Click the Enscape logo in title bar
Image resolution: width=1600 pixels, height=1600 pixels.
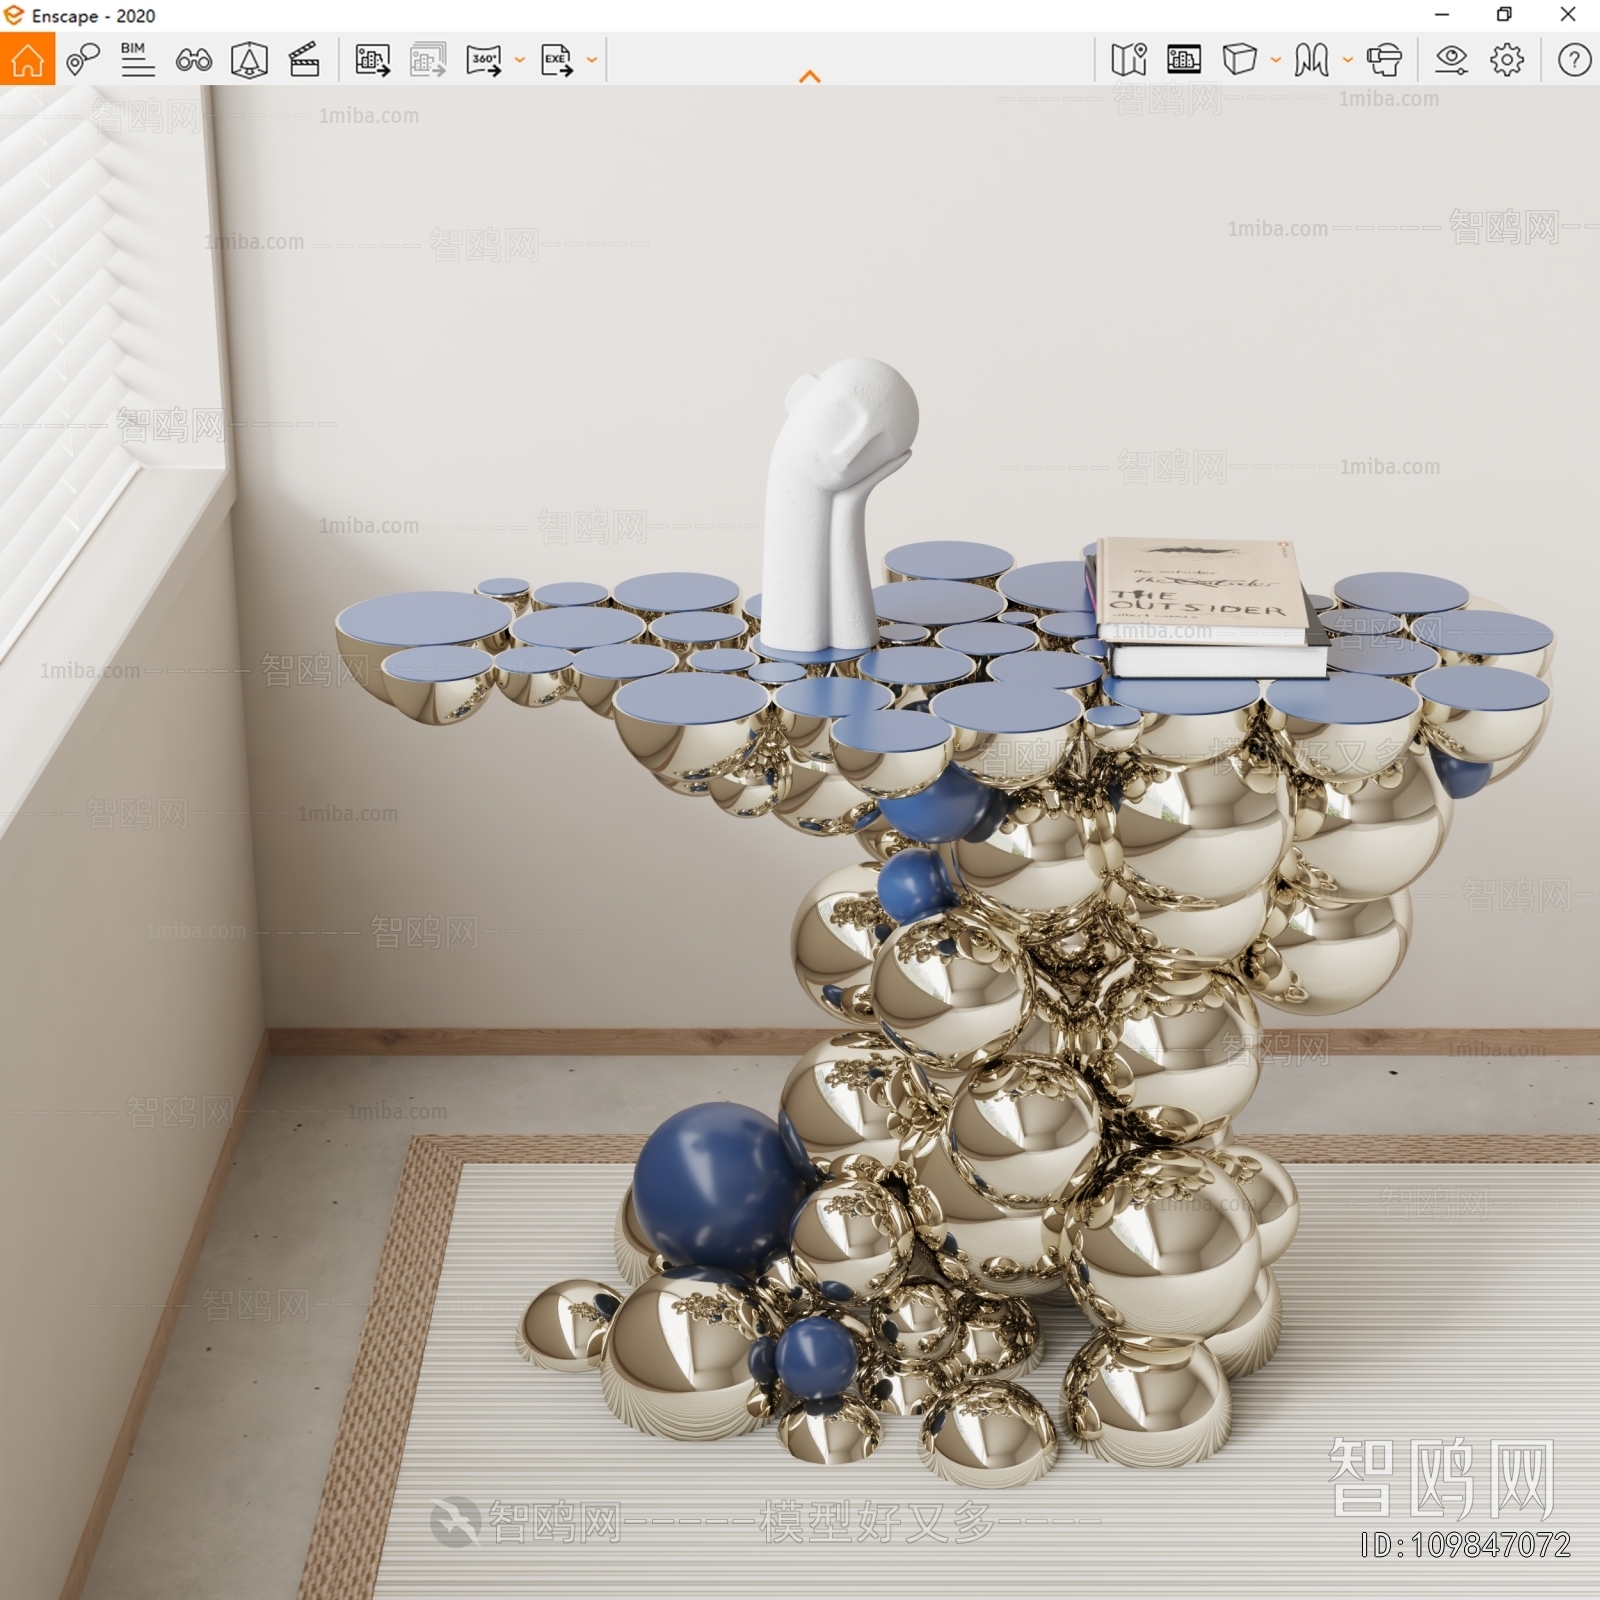[13, 15]
